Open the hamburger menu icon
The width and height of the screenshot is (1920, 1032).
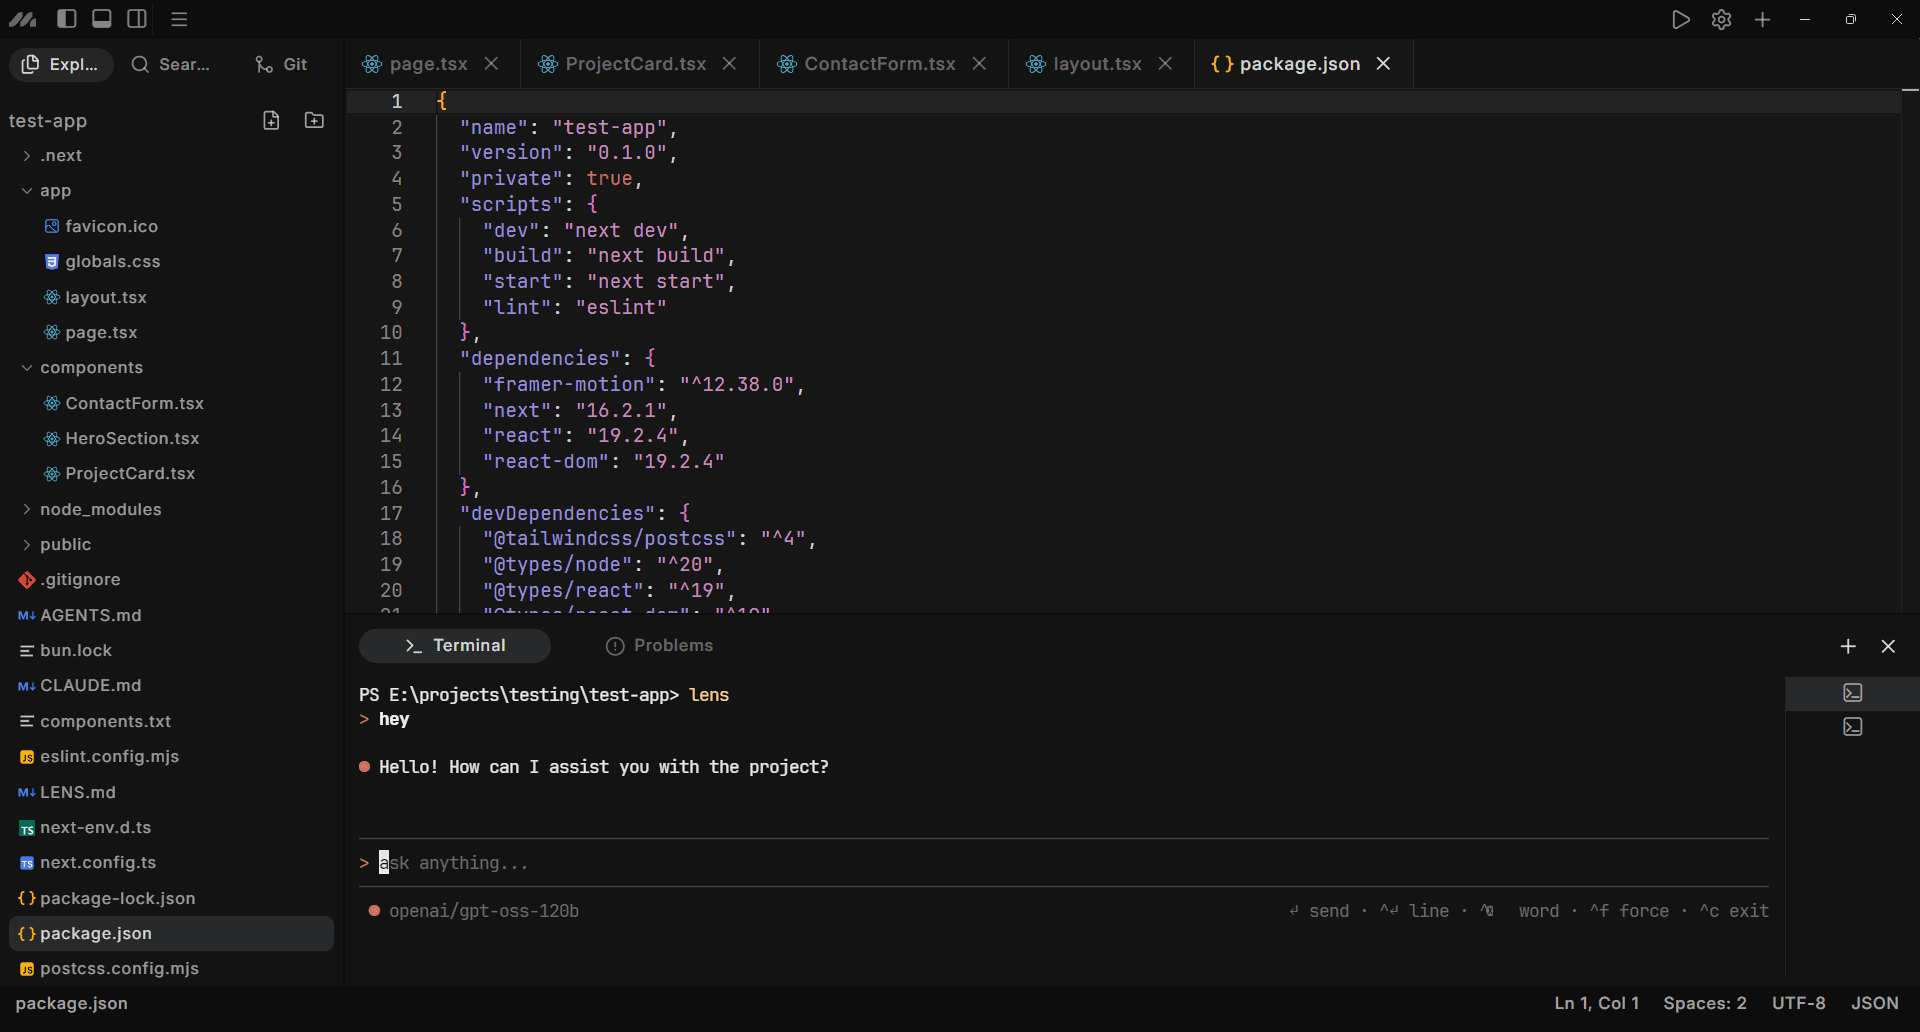point(179,19)
